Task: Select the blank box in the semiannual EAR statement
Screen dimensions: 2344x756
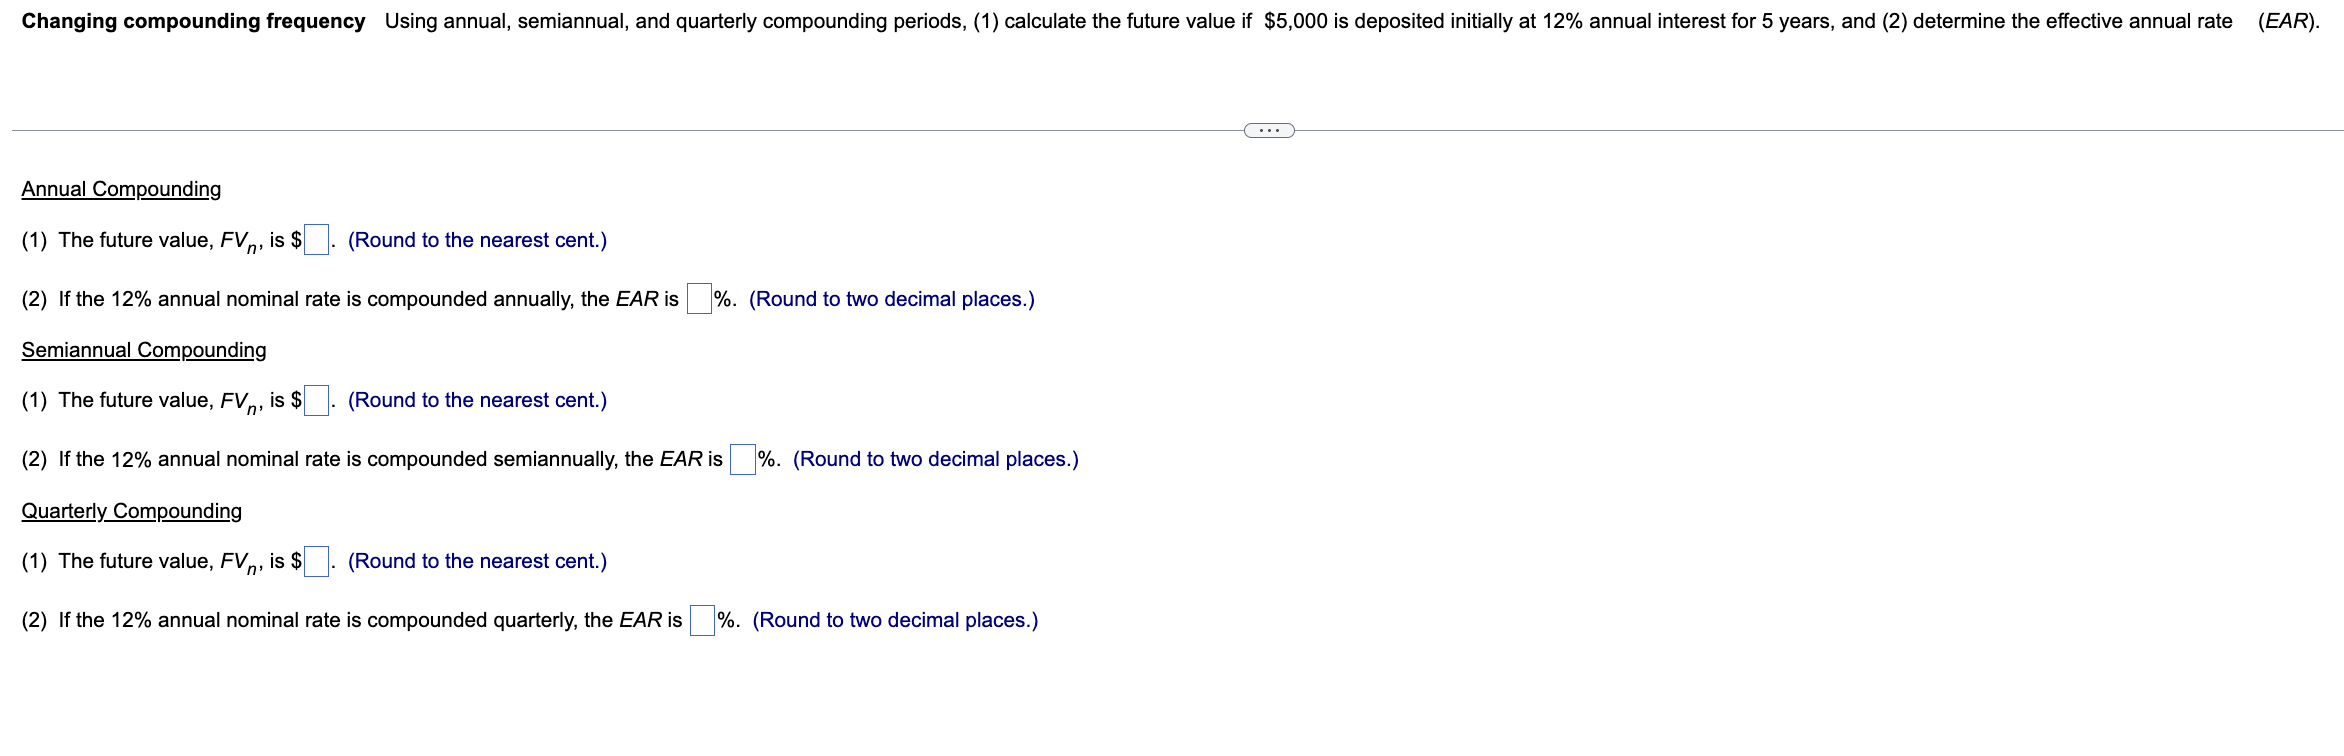Action: 741,457
